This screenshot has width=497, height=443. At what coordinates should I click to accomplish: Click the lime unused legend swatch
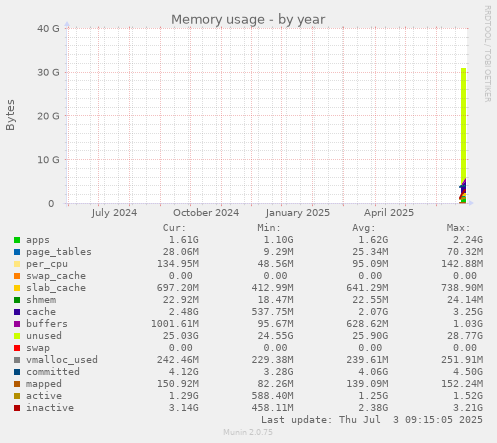tap(17, 336)
